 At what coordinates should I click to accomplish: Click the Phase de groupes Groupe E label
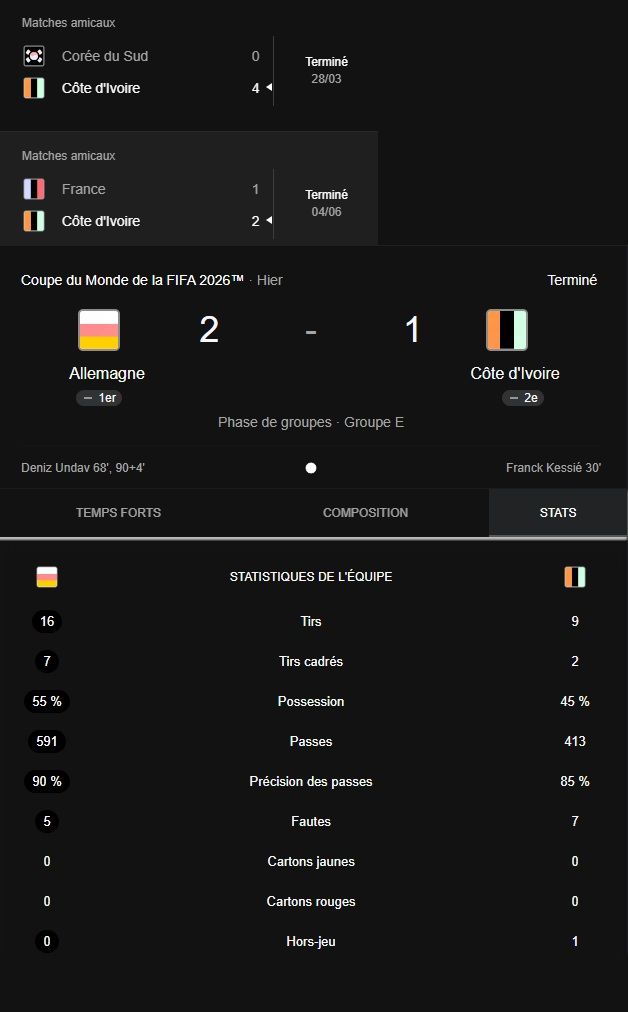pos(311,422)
